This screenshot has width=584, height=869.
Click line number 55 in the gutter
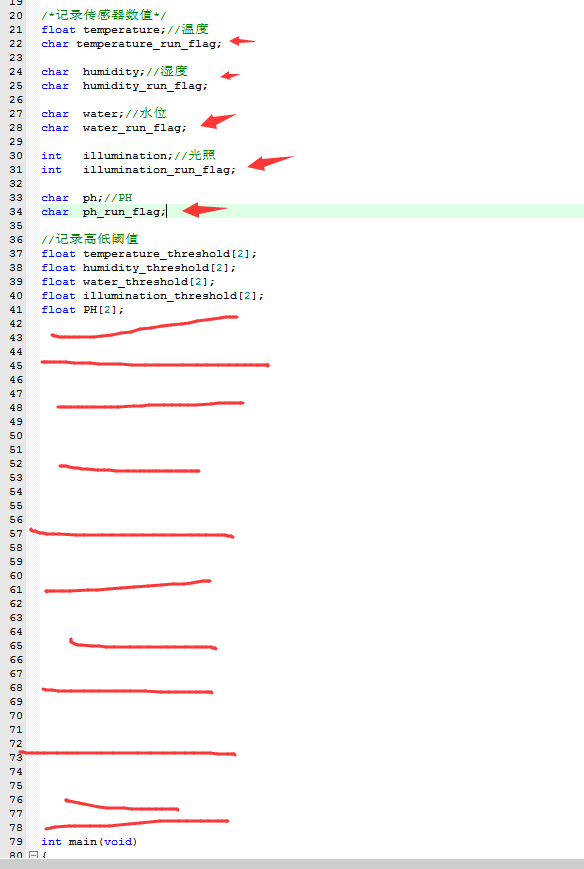tap(16, 506)
